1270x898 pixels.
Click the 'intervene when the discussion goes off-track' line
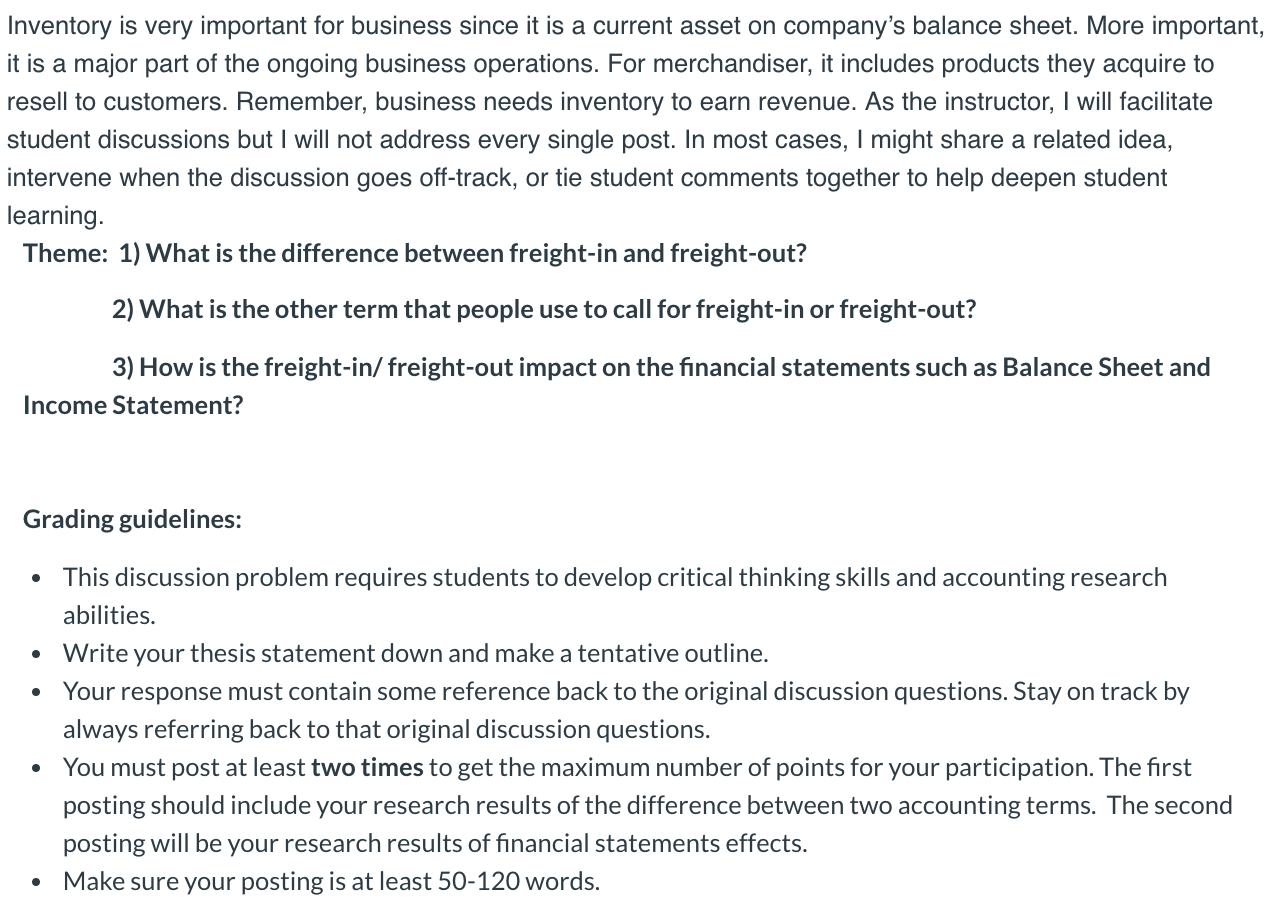tap(587, 178)
